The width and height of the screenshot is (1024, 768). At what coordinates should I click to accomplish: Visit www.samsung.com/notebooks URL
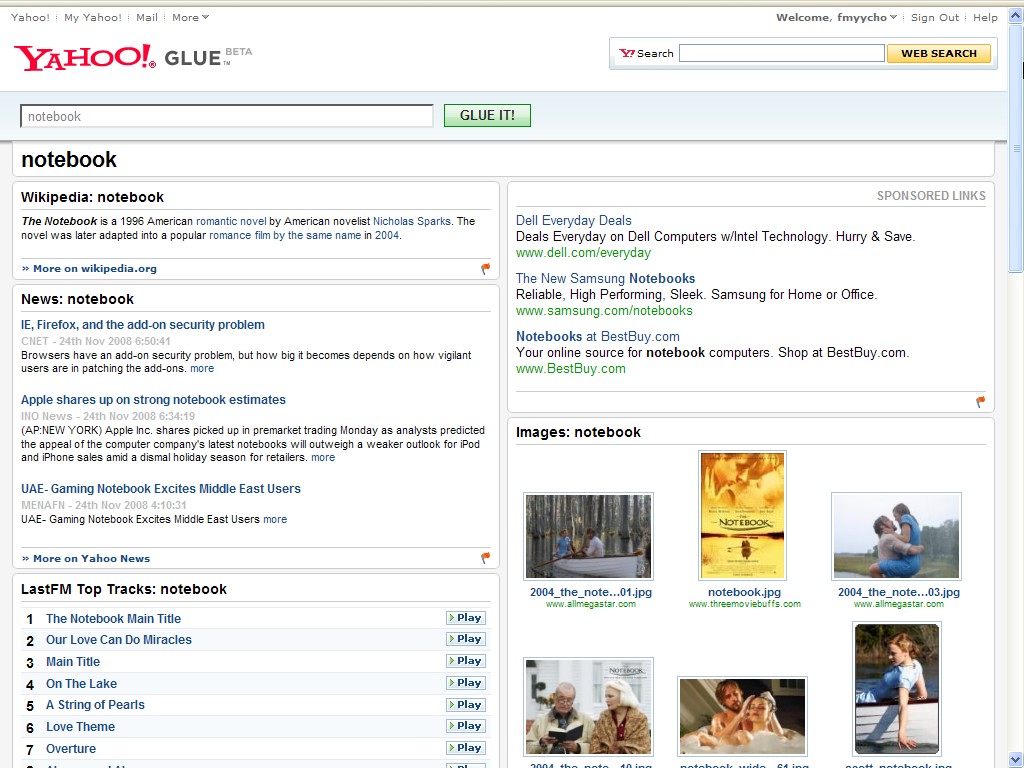tap(604, 311)
